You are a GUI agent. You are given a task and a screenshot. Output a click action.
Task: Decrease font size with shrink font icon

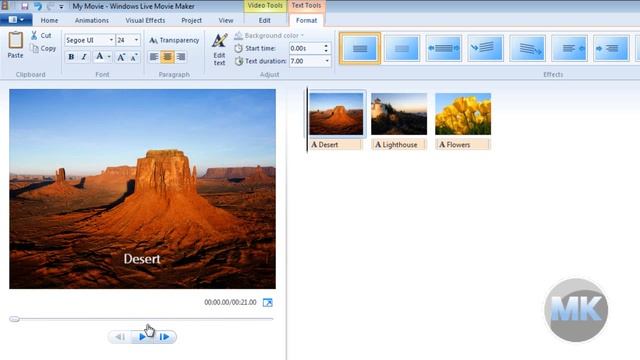click(x=134, y=57)
